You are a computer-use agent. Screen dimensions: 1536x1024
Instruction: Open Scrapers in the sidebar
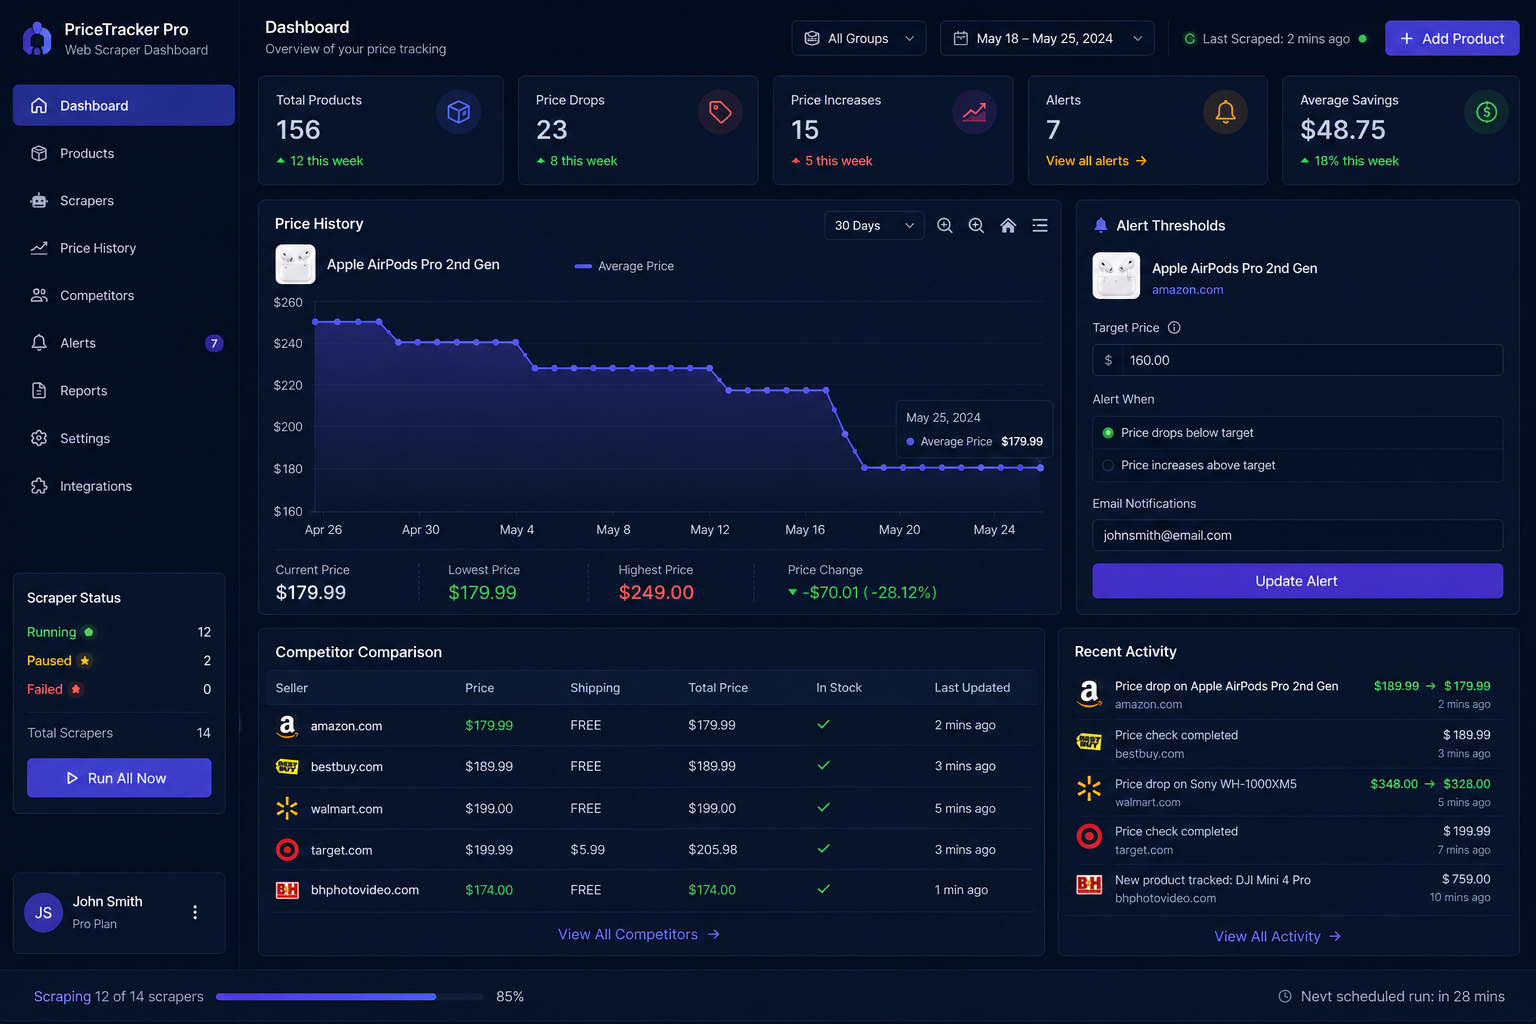pyautogui.click(x=124, y=201)
